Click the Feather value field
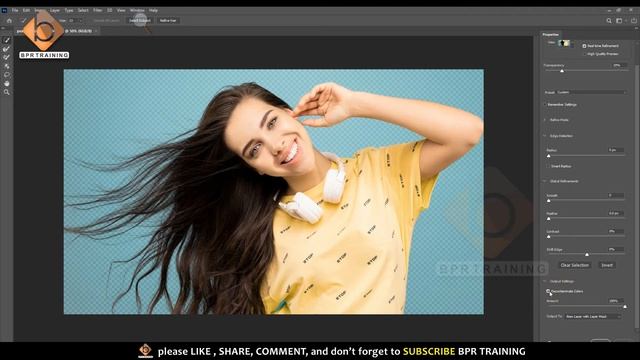The width and height of the screenshot is (640, 360). pos(615,213)
